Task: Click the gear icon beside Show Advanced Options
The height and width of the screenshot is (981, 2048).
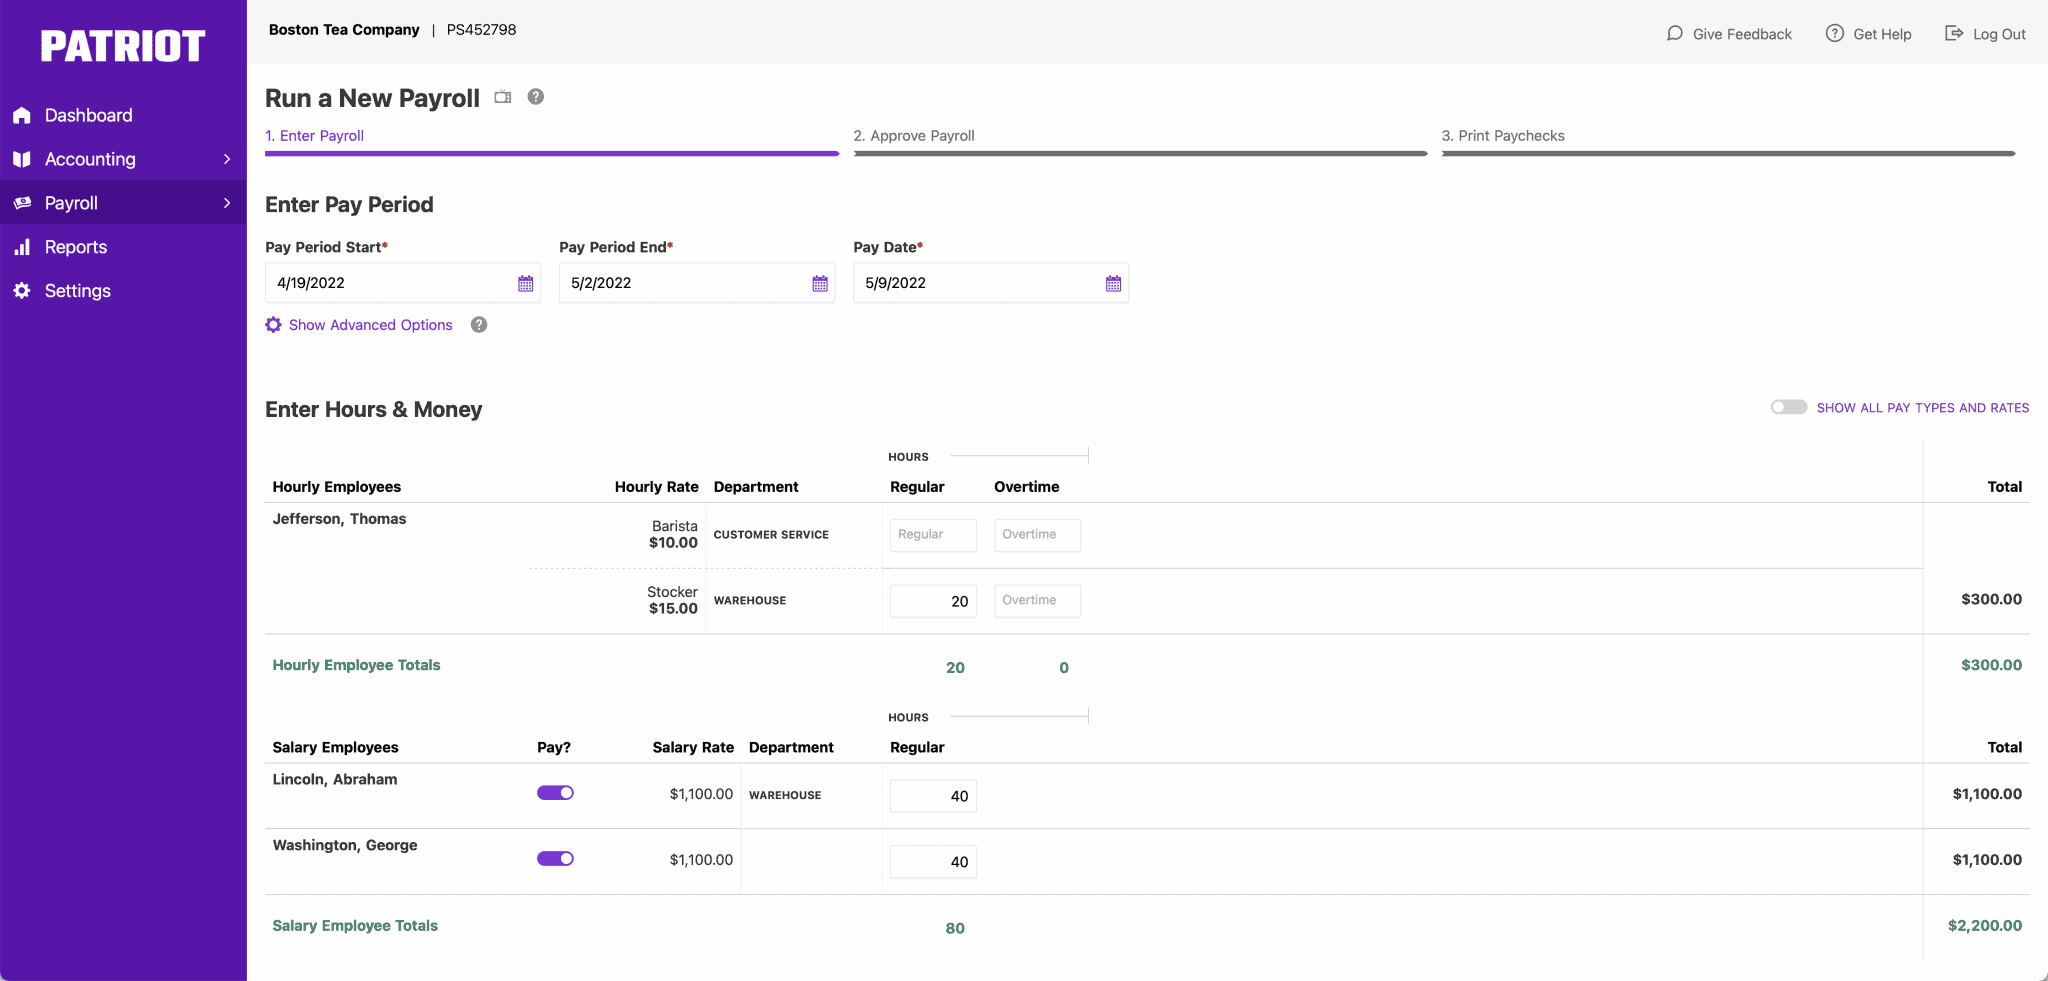Action: [273, 324]
